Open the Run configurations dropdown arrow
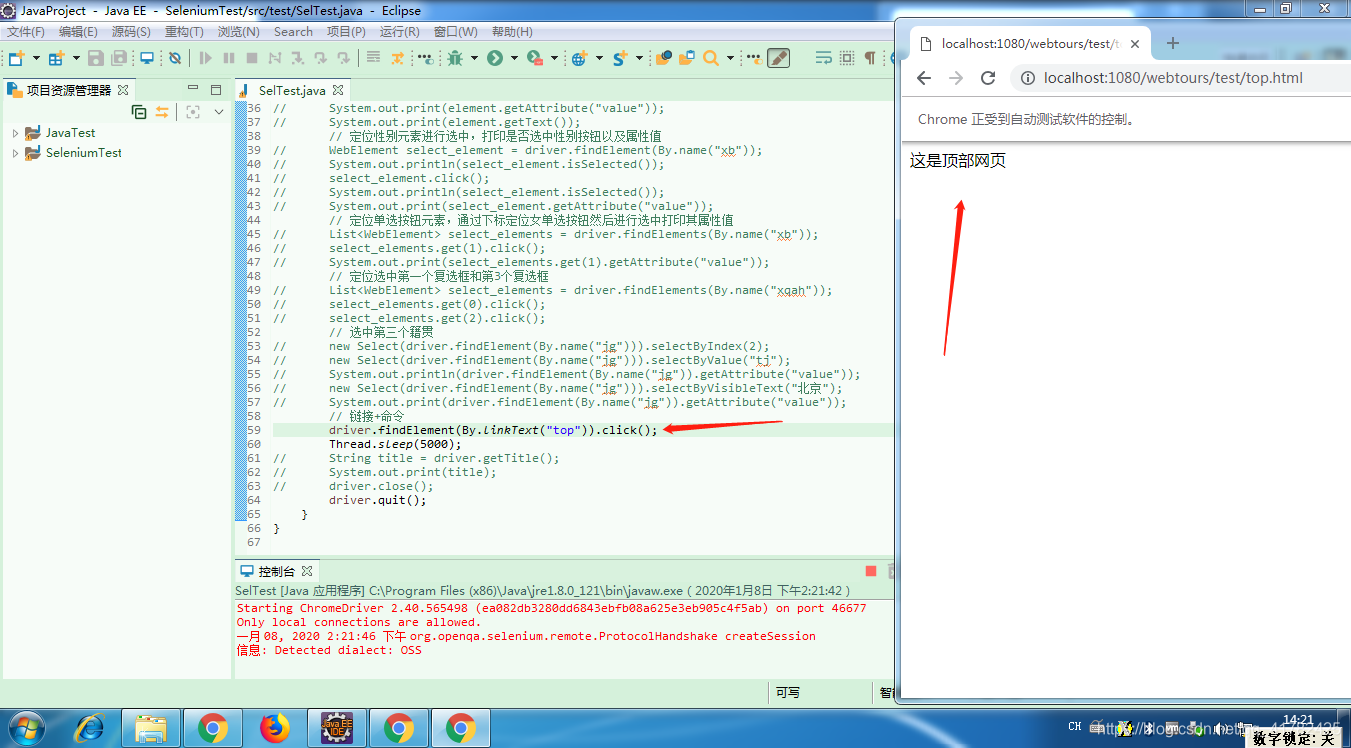Image resolution: width=1351 pixels, height=748 pixels. 514,58
